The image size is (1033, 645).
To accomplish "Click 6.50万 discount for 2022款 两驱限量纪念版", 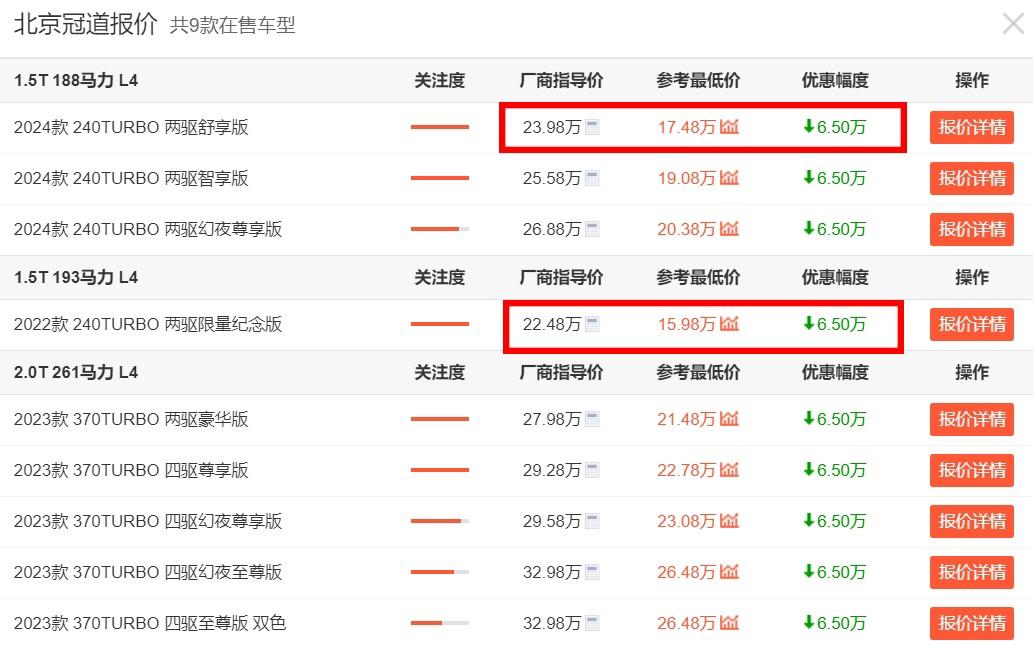I will pyautogui.click(x=835, y=324).
